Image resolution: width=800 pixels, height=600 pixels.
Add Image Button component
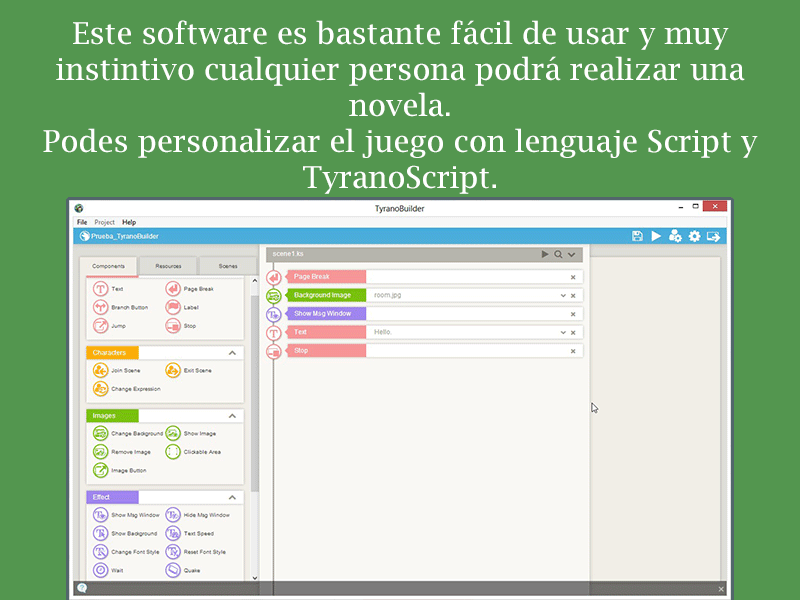pyautogui.click(x=119, y=470)
